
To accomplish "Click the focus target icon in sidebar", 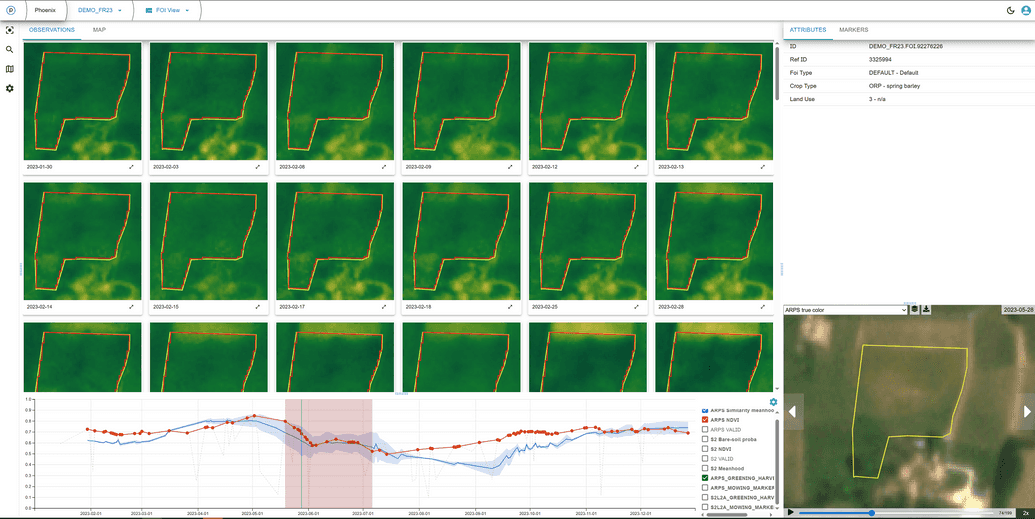I will [x=10, y=30].
